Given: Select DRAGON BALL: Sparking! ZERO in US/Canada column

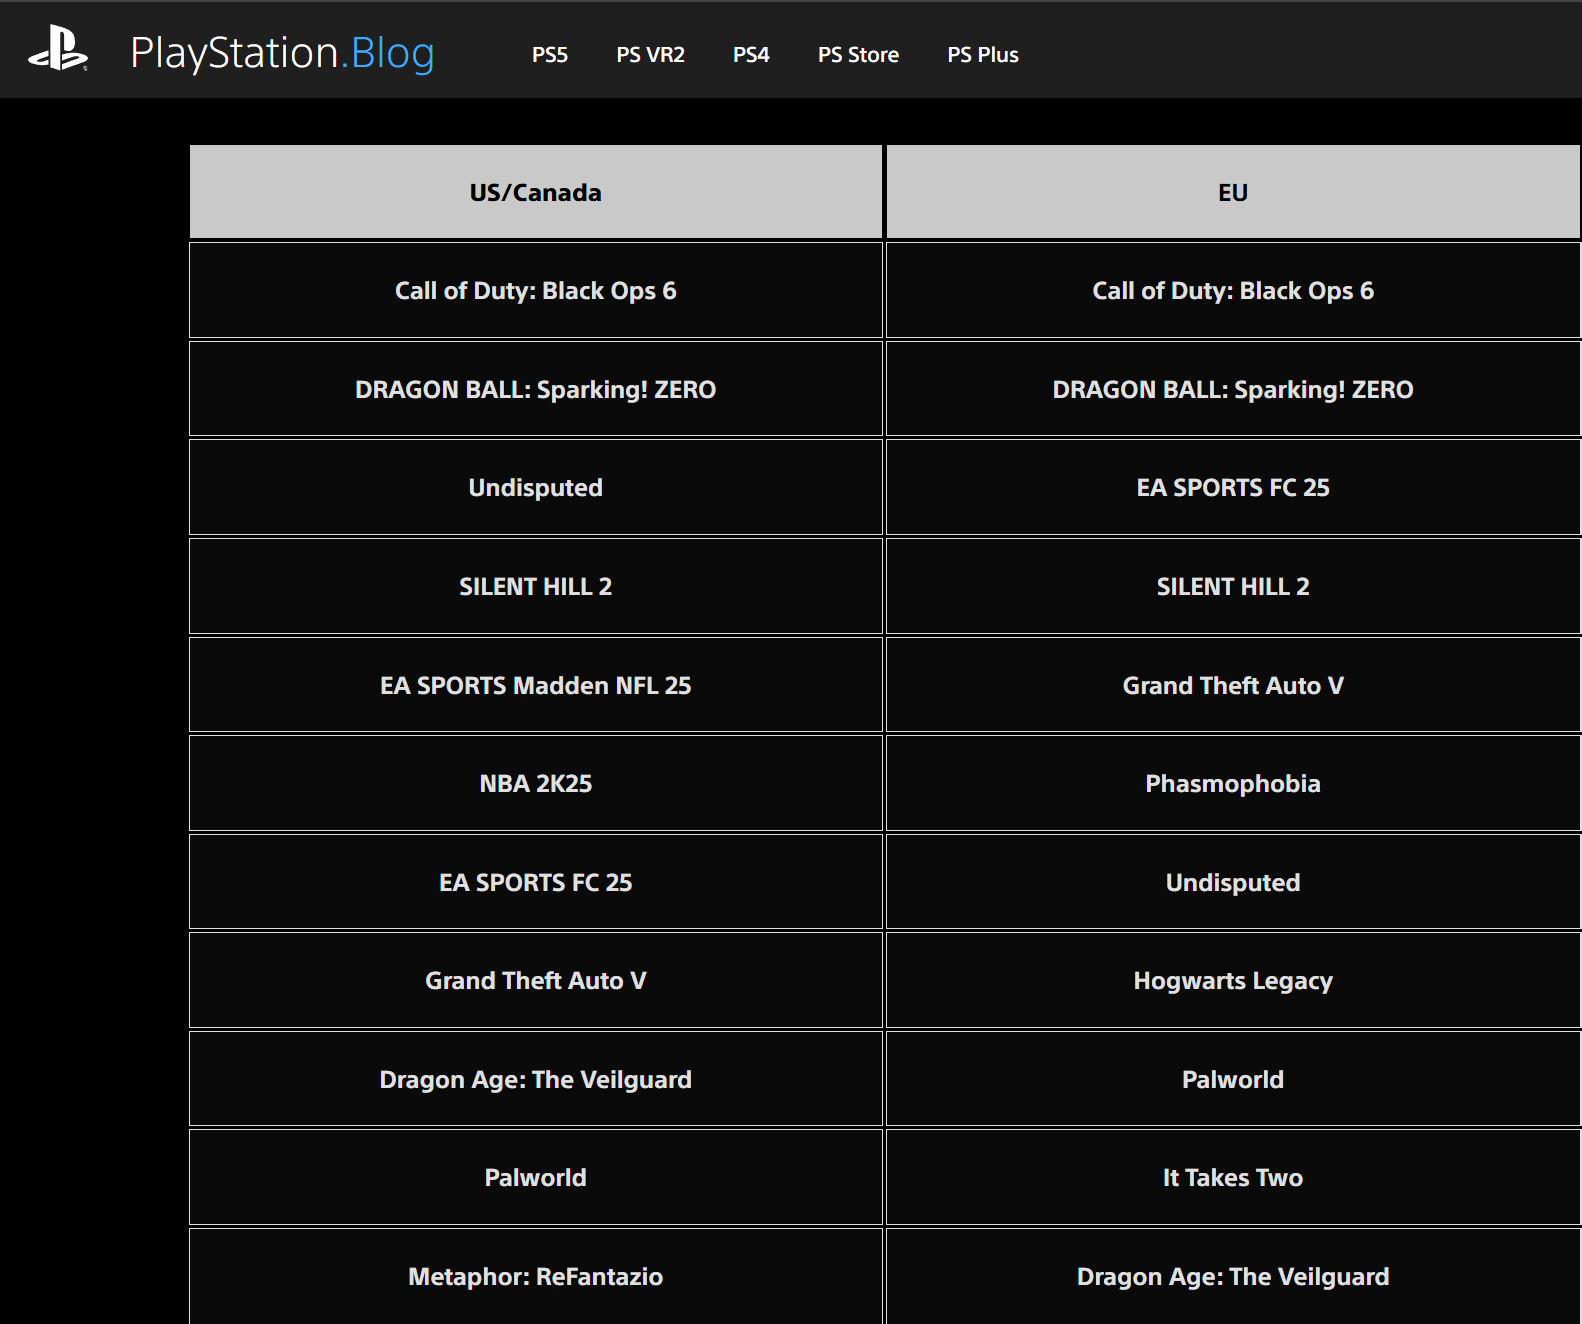Looking at the screenshot, I should pyautogui.click(x=536, y=389).
